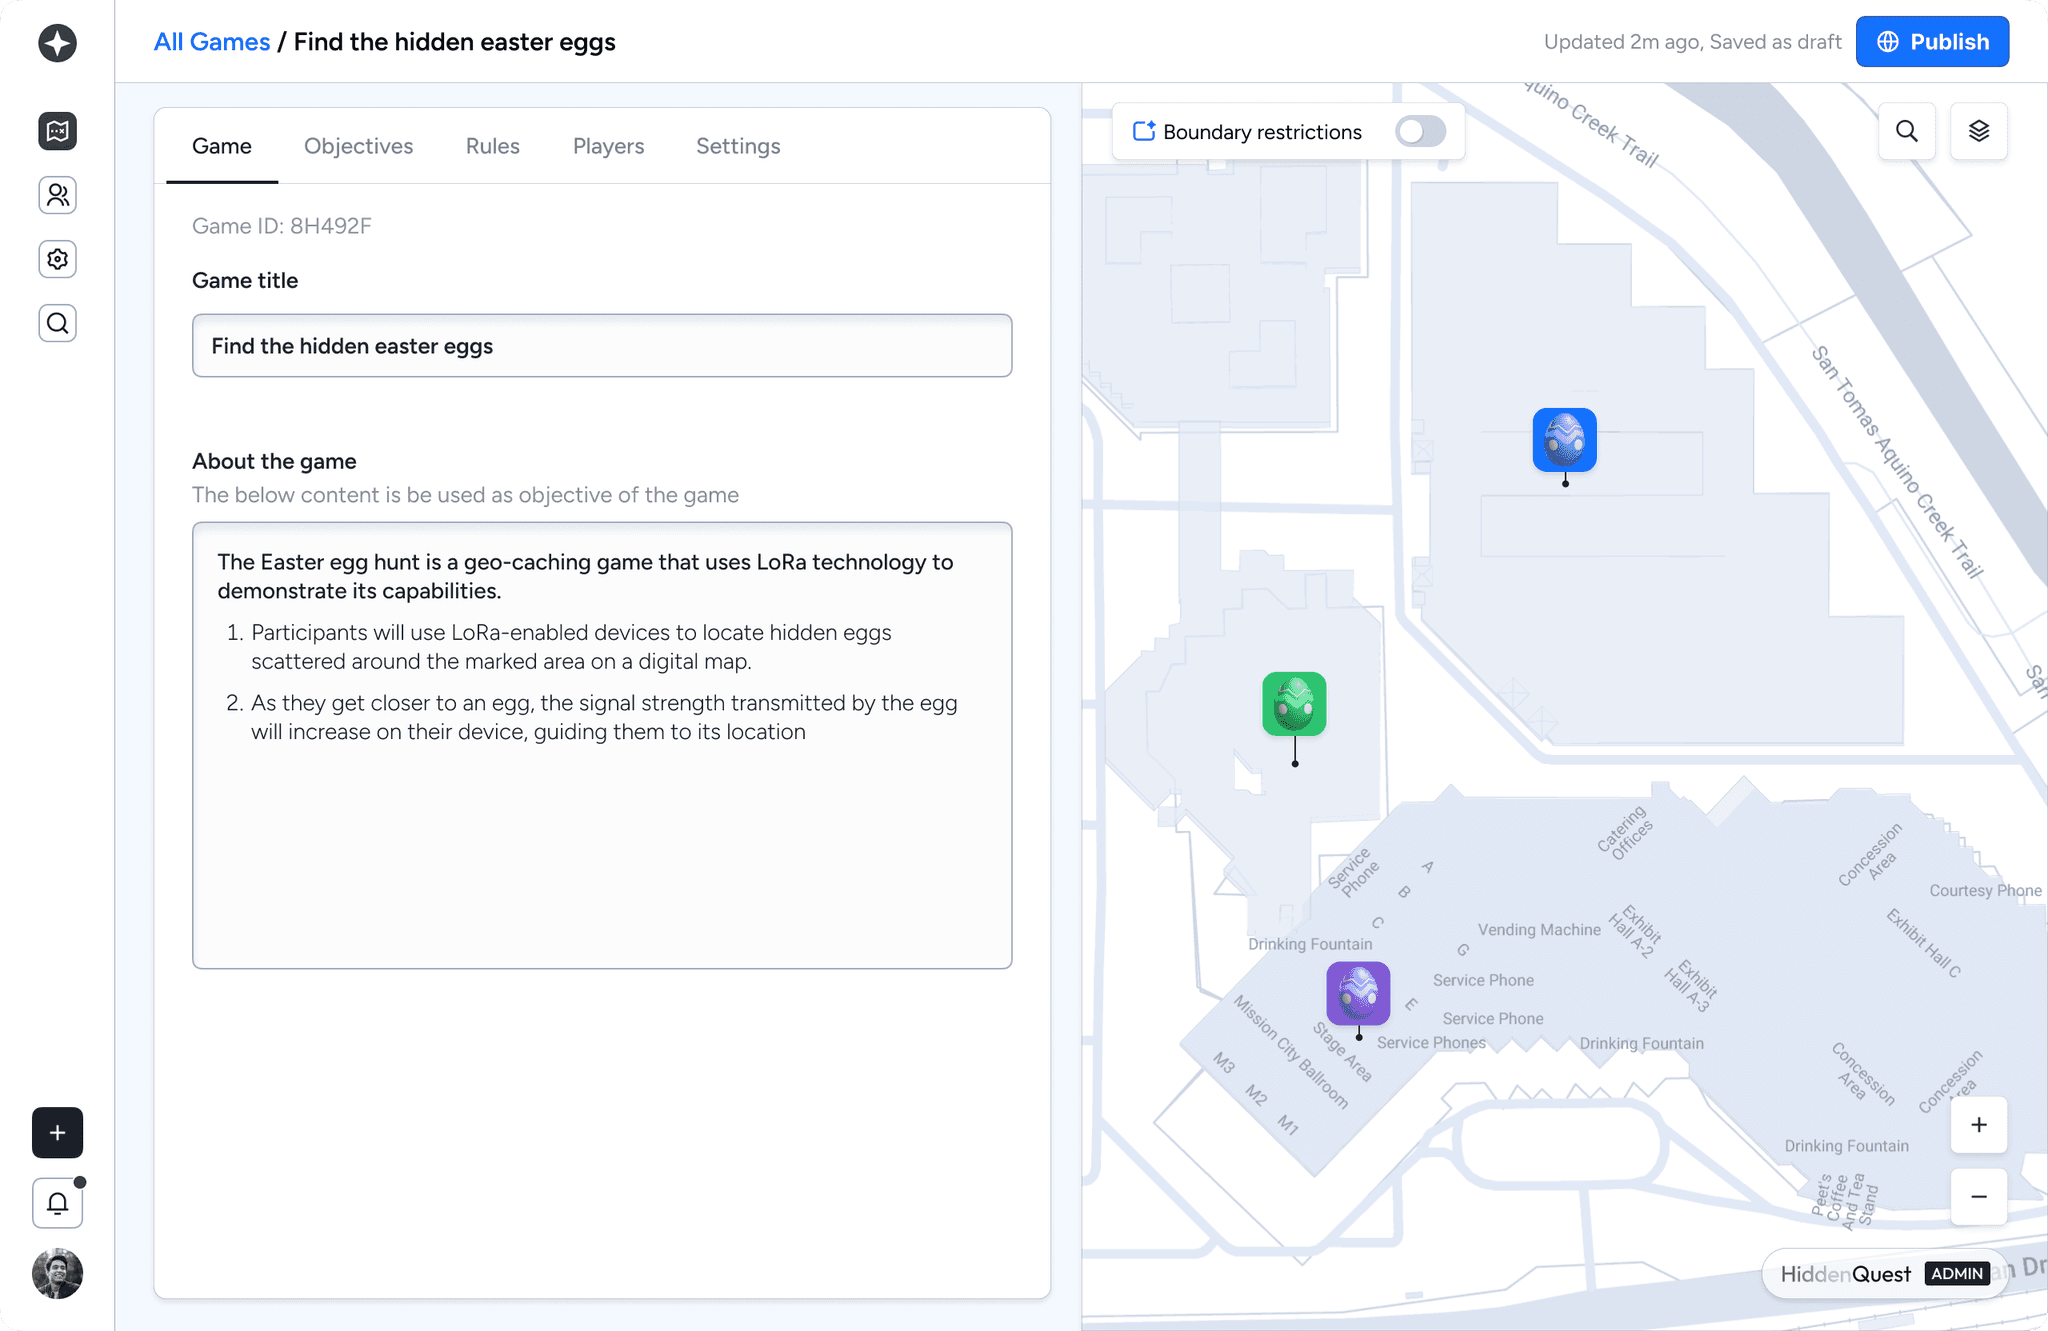Image resolution: width=2048 pixels, height=1331 pixels.
Task: Open the user profile avatar
Action: [57, 1273]
